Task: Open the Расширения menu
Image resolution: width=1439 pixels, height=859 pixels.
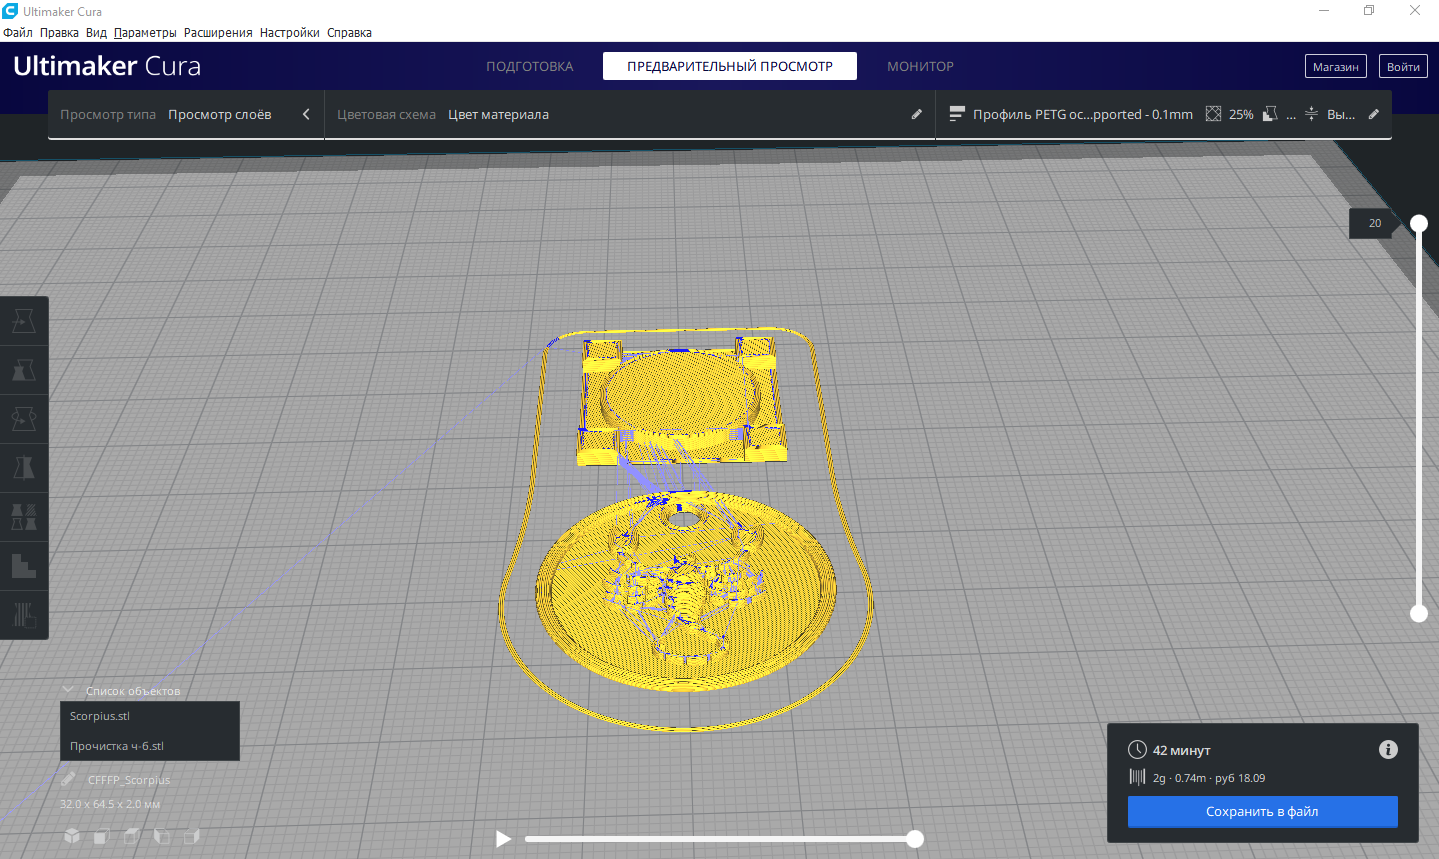Action: click(x=218, y=32)
